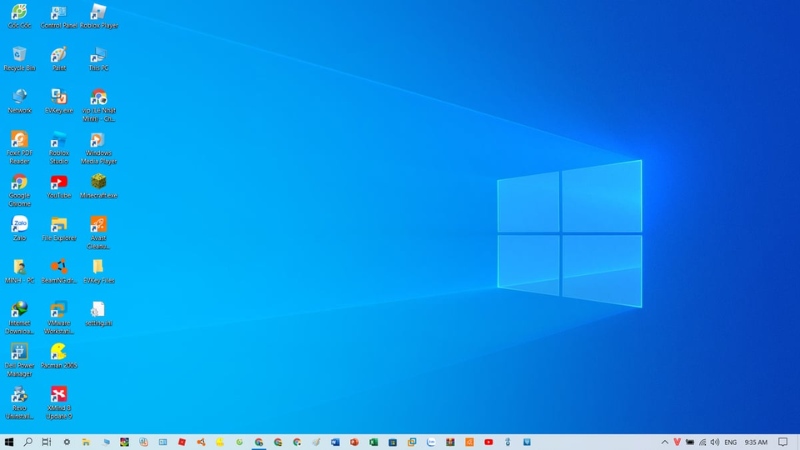Select the Roblox Player desktop icon
Image resolution: width=800 pixels, height=450 pixels.
(x=98, y=14)
